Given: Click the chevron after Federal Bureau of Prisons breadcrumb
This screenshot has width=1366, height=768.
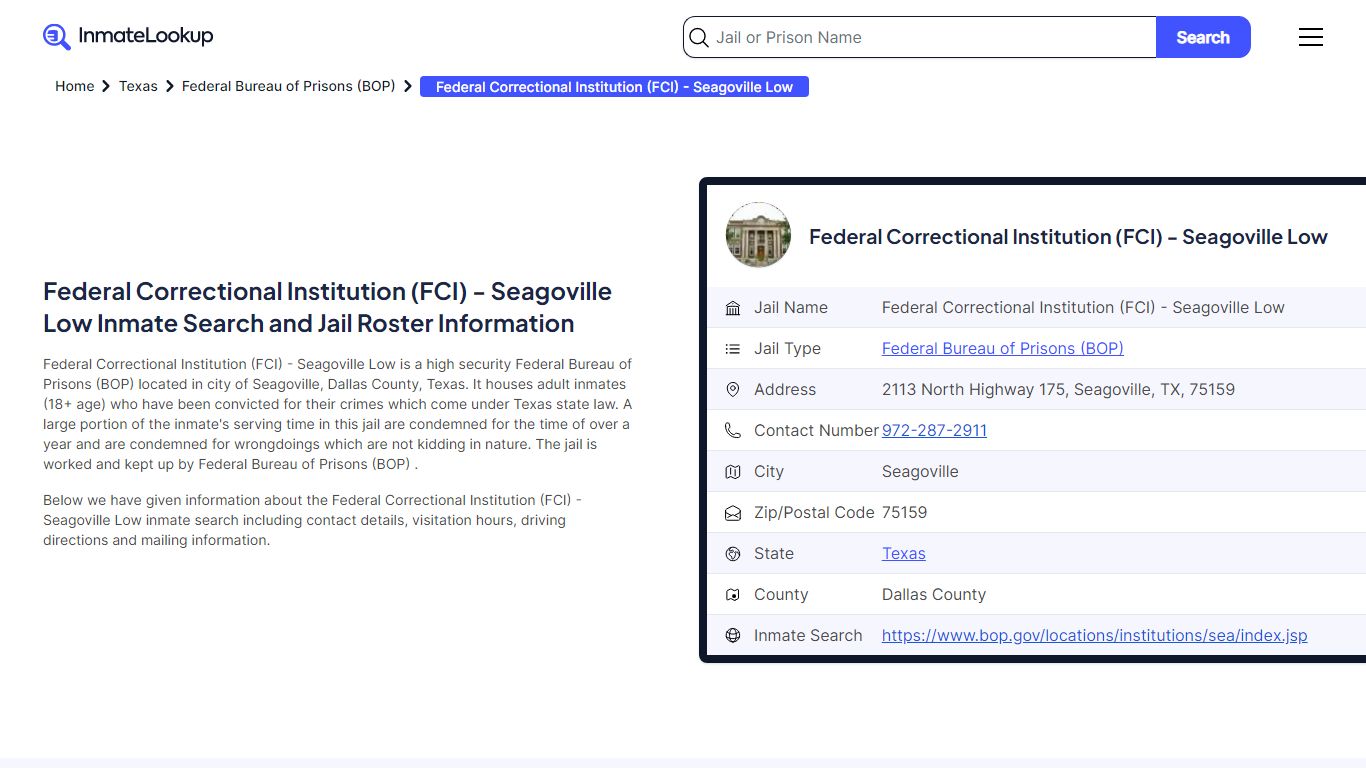Looking at the screenshot, I should coord(407,87).
